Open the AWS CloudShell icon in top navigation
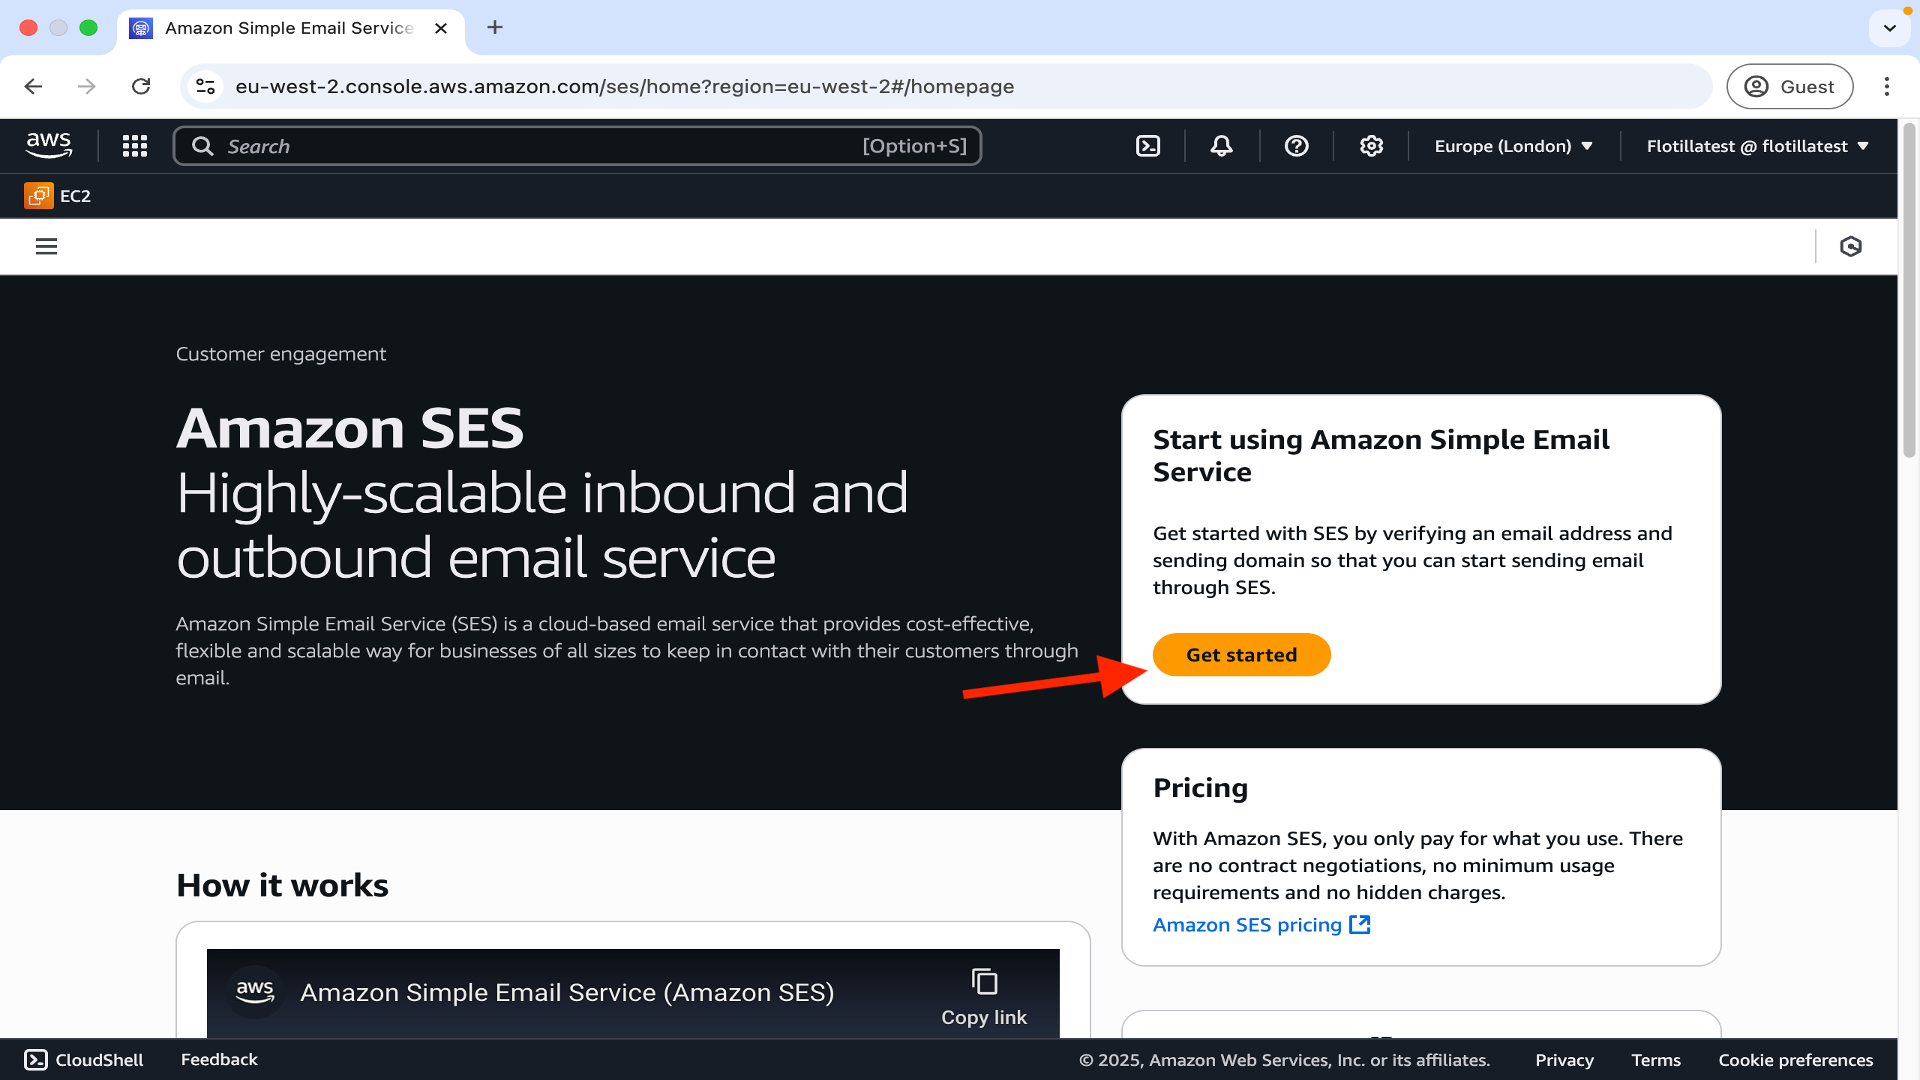Image resolution: width=1920 pixels, height=1080 pixels. [1148, 146]
